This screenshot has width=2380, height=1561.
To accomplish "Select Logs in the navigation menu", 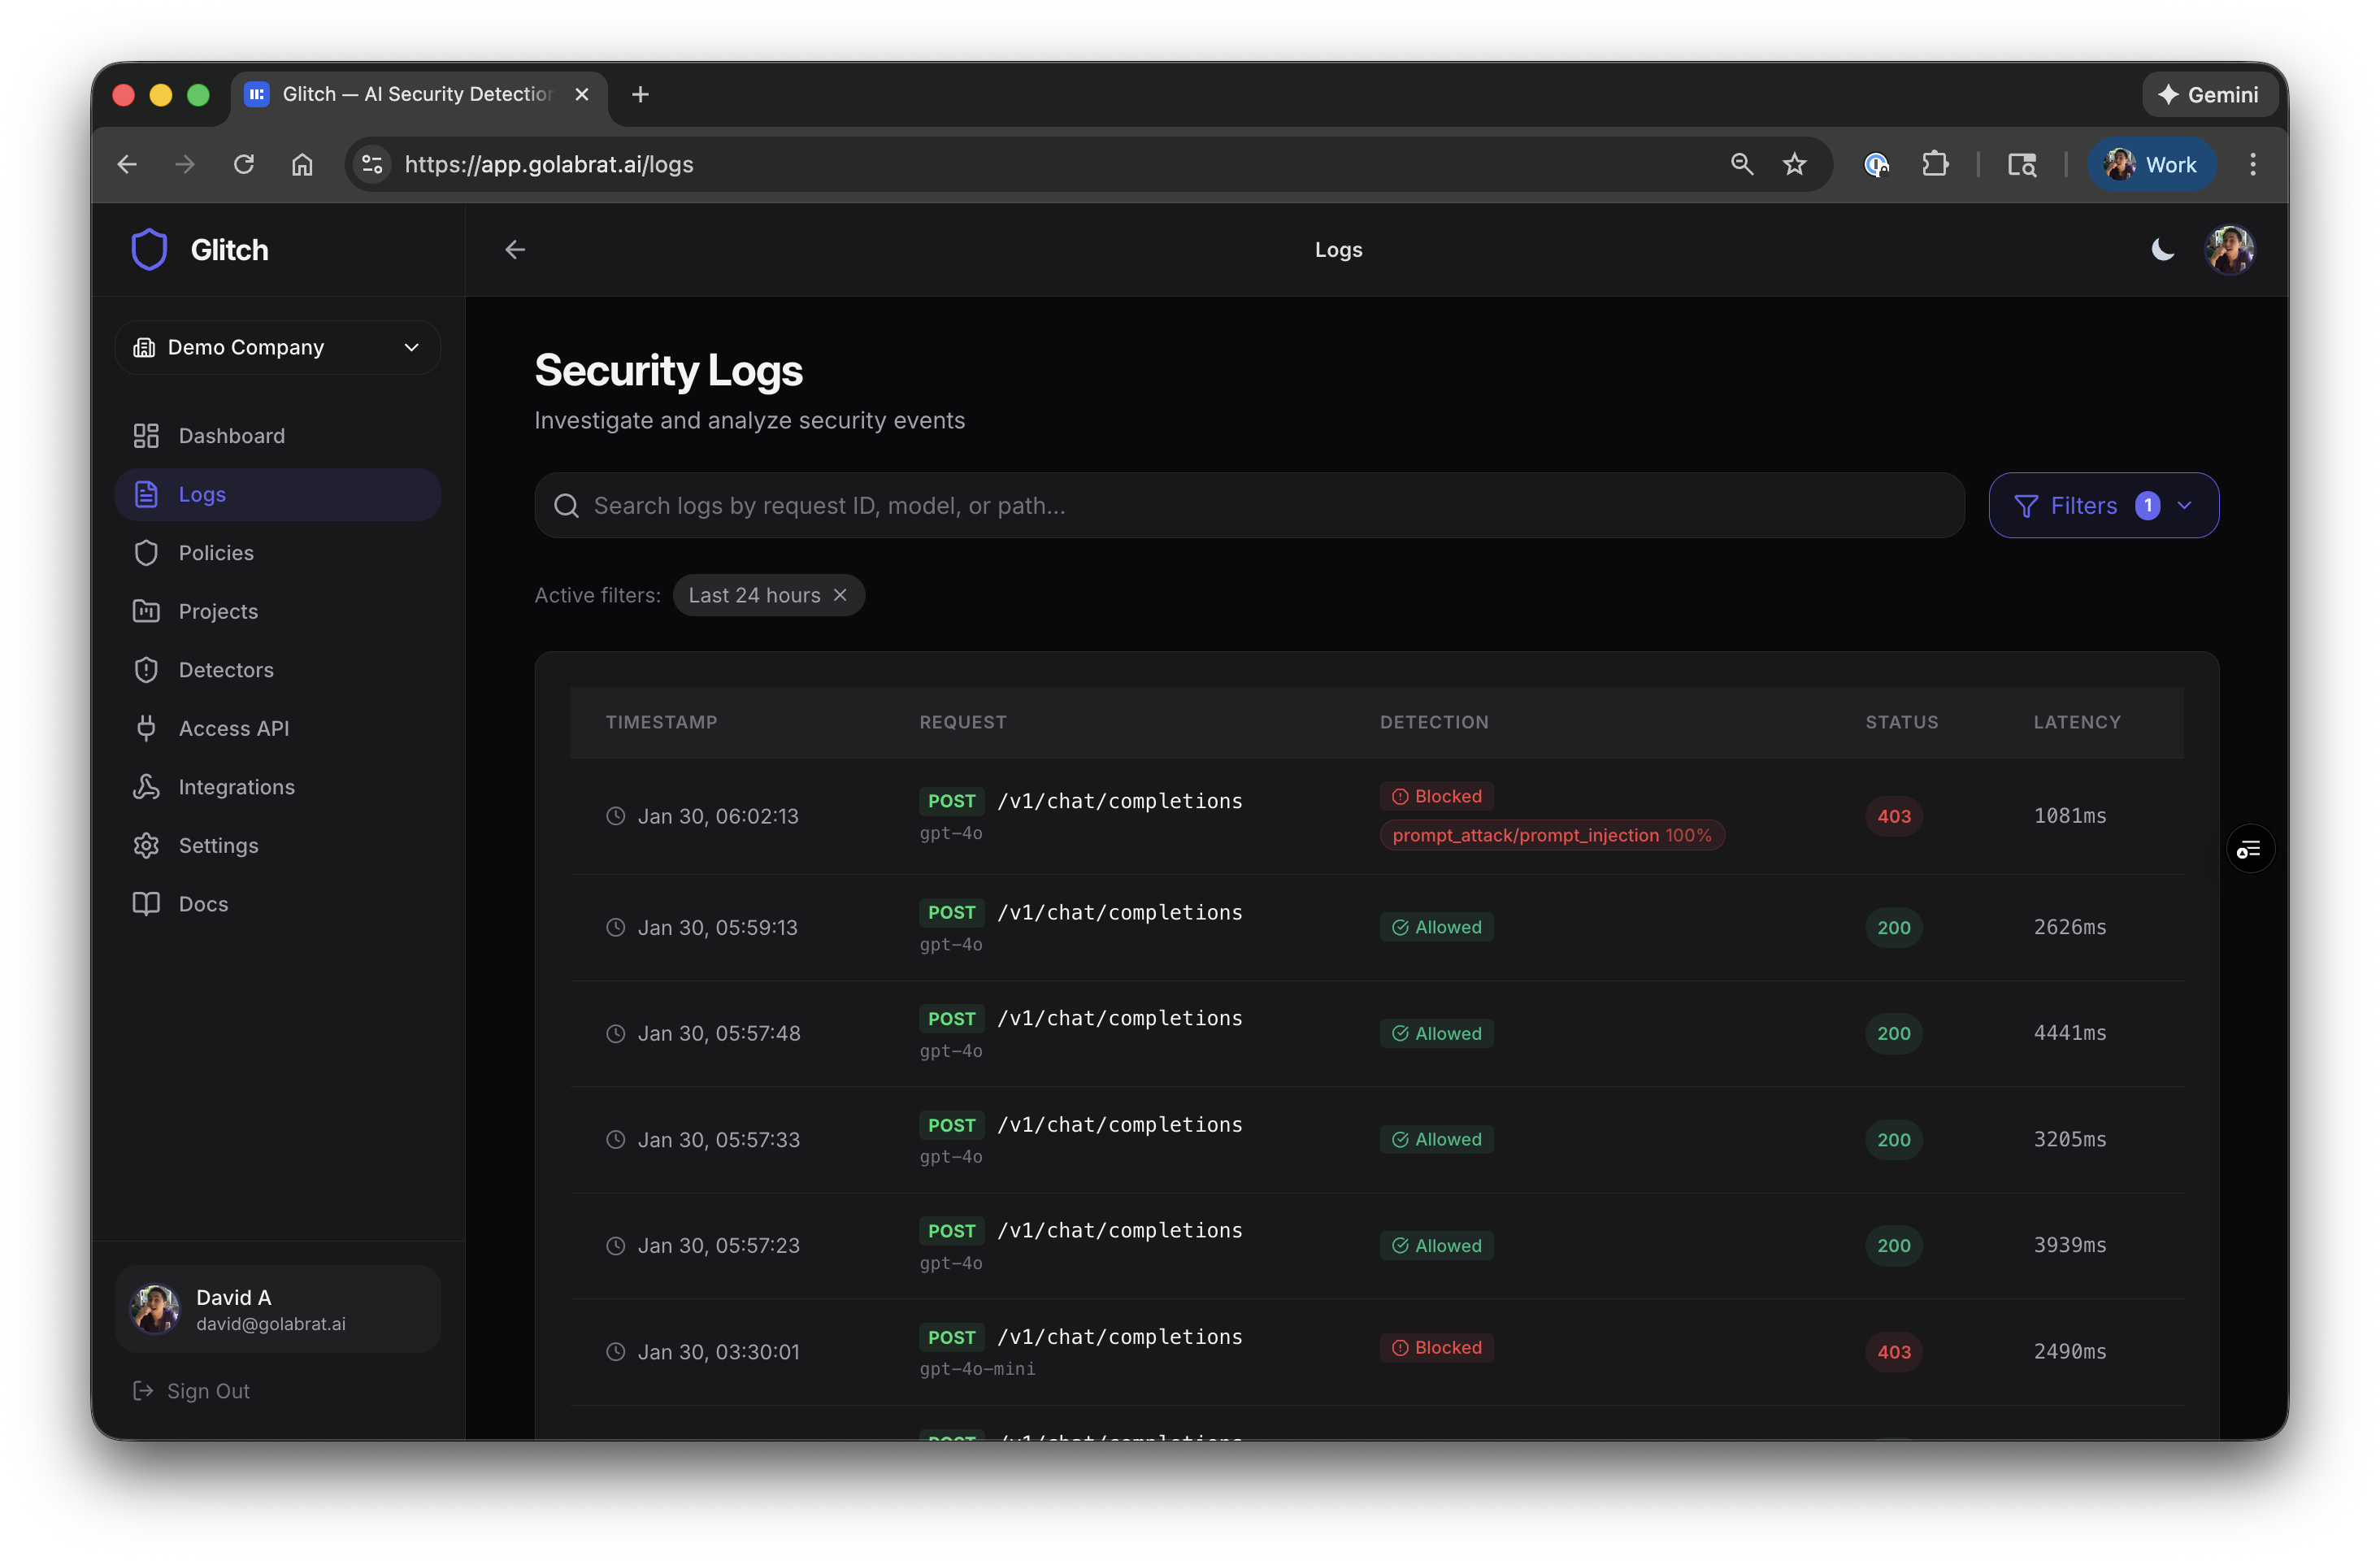I will click(202, 494).
